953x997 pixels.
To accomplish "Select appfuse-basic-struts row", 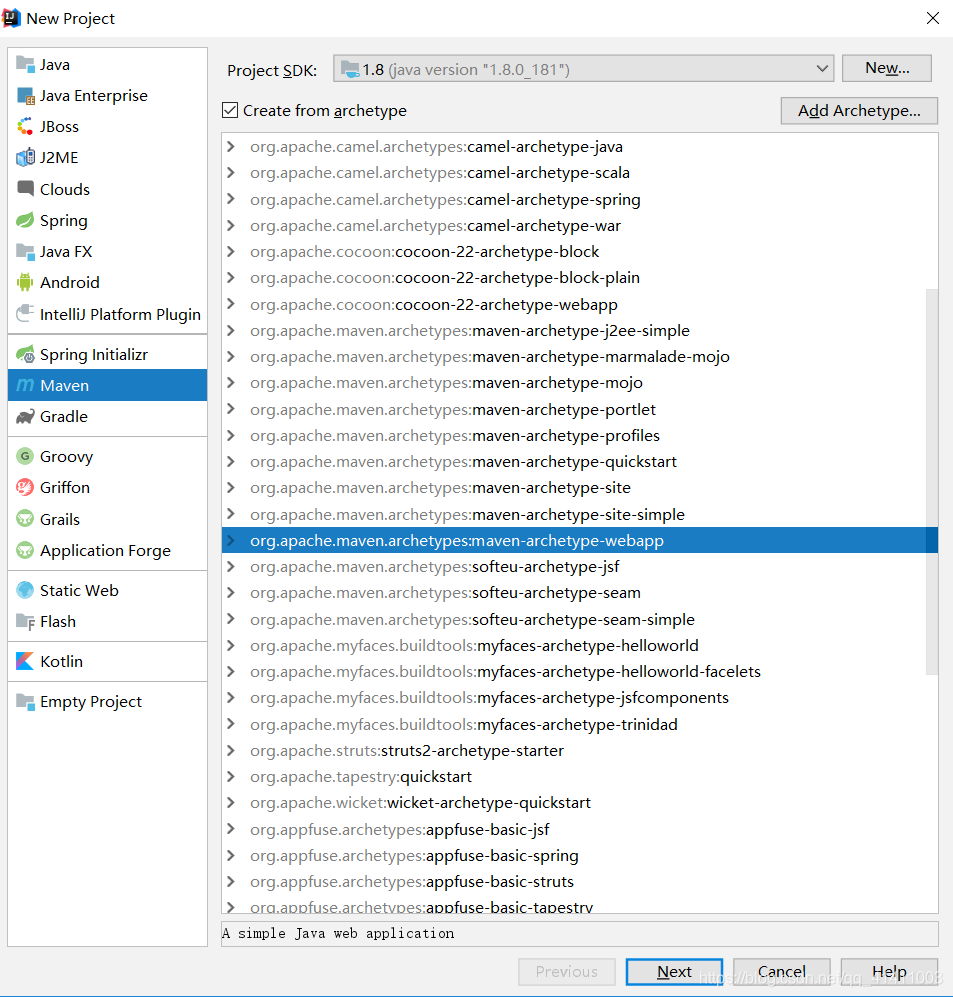I will (x=579, y=881).
